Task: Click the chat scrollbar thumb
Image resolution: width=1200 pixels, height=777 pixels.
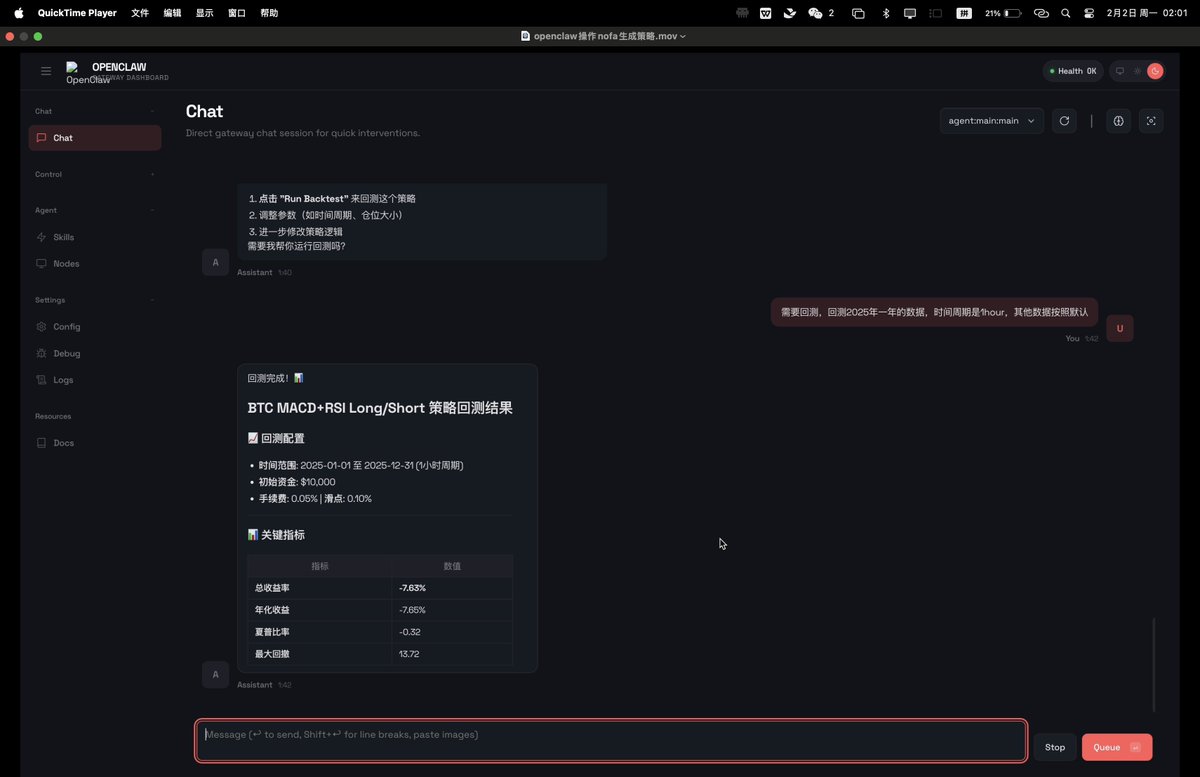Action: (x=1154, y=664)
